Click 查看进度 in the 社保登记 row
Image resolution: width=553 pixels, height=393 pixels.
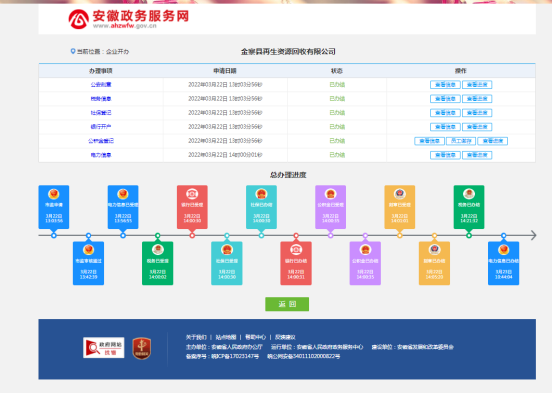click(x=477, y=113)
